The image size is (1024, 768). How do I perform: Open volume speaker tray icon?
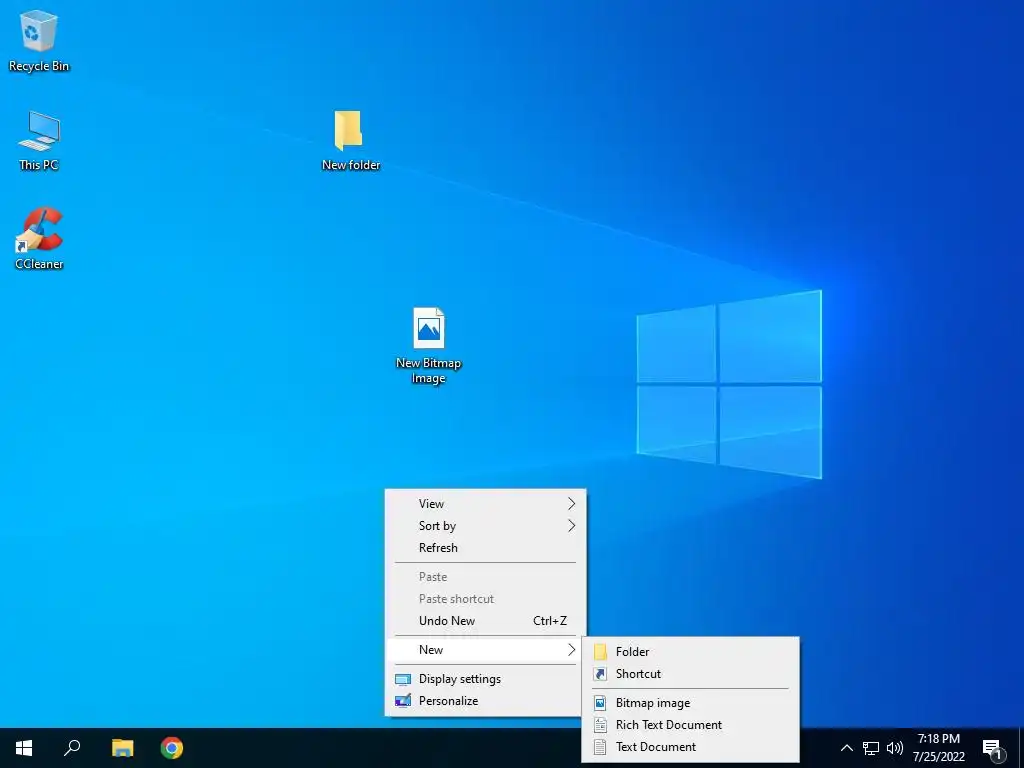click(x=895, y=748)
